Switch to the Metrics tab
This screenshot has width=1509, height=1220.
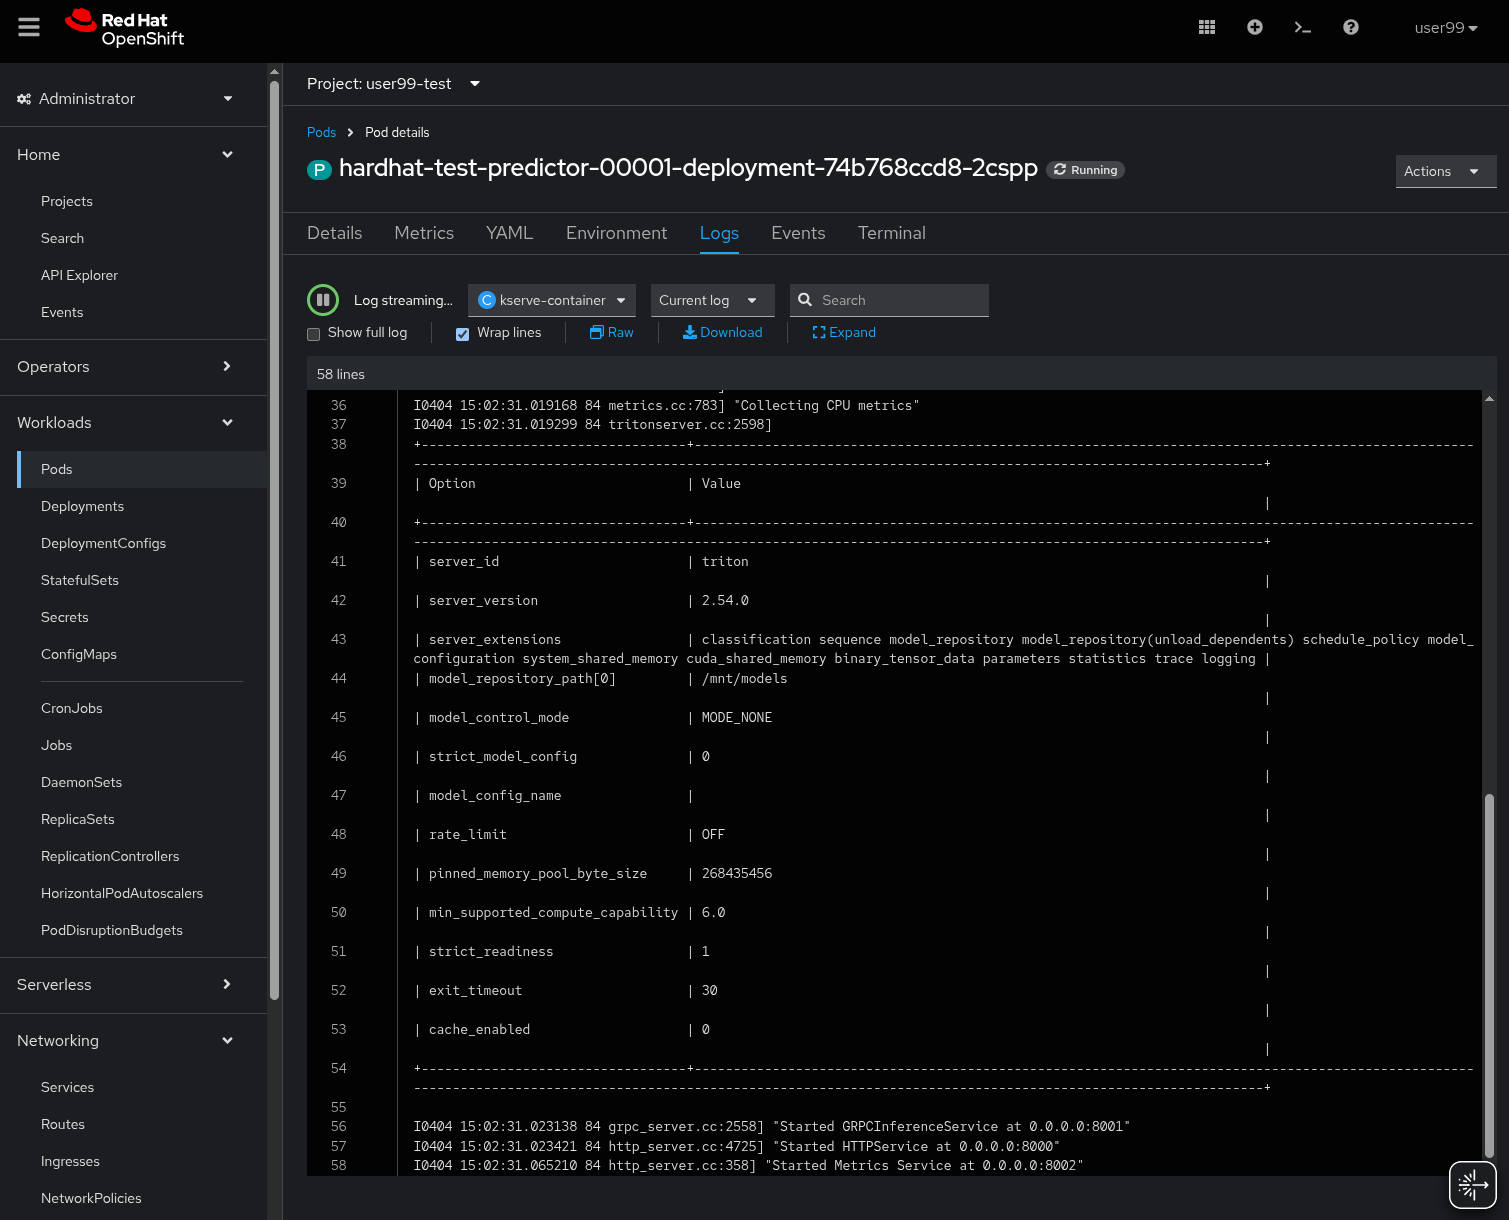click(424, 233)
